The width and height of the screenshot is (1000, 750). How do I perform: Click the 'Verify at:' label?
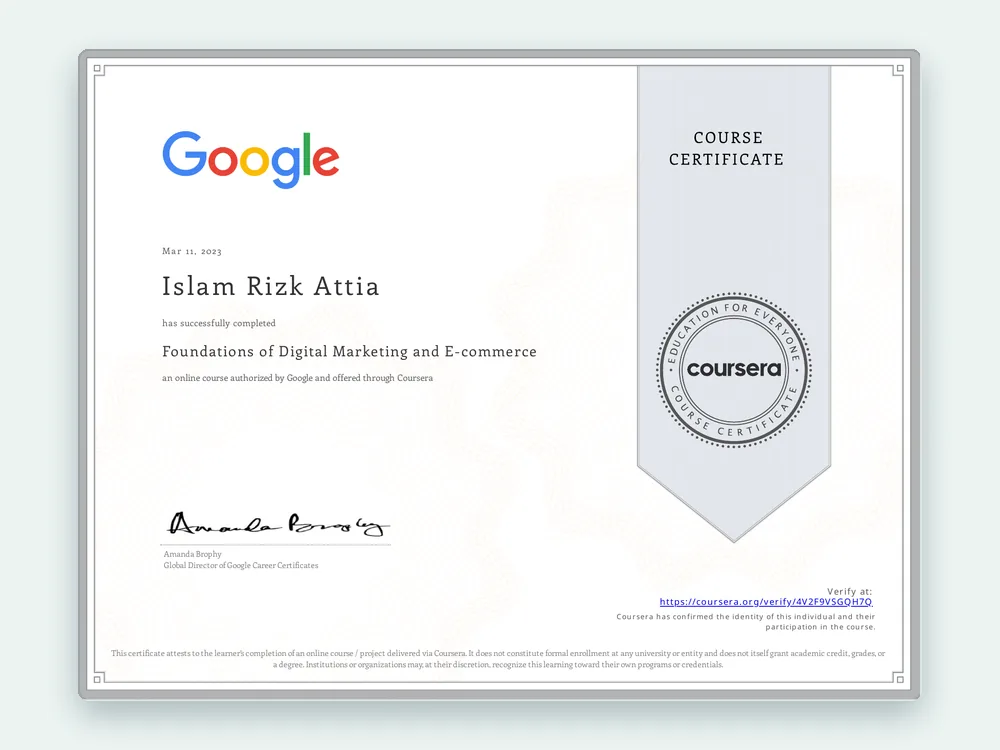tap(849, 591)
